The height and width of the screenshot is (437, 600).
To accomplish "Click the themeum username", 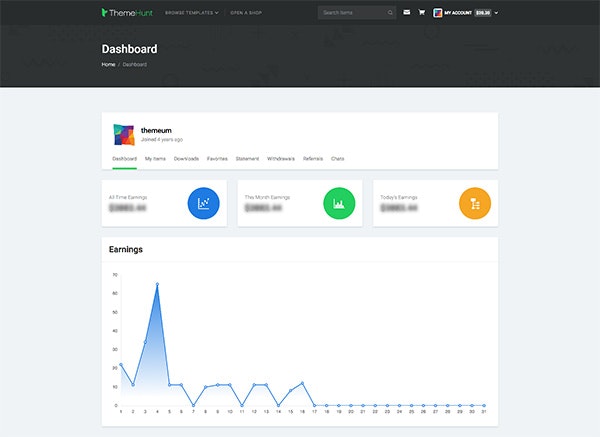I will pos(156,130).
